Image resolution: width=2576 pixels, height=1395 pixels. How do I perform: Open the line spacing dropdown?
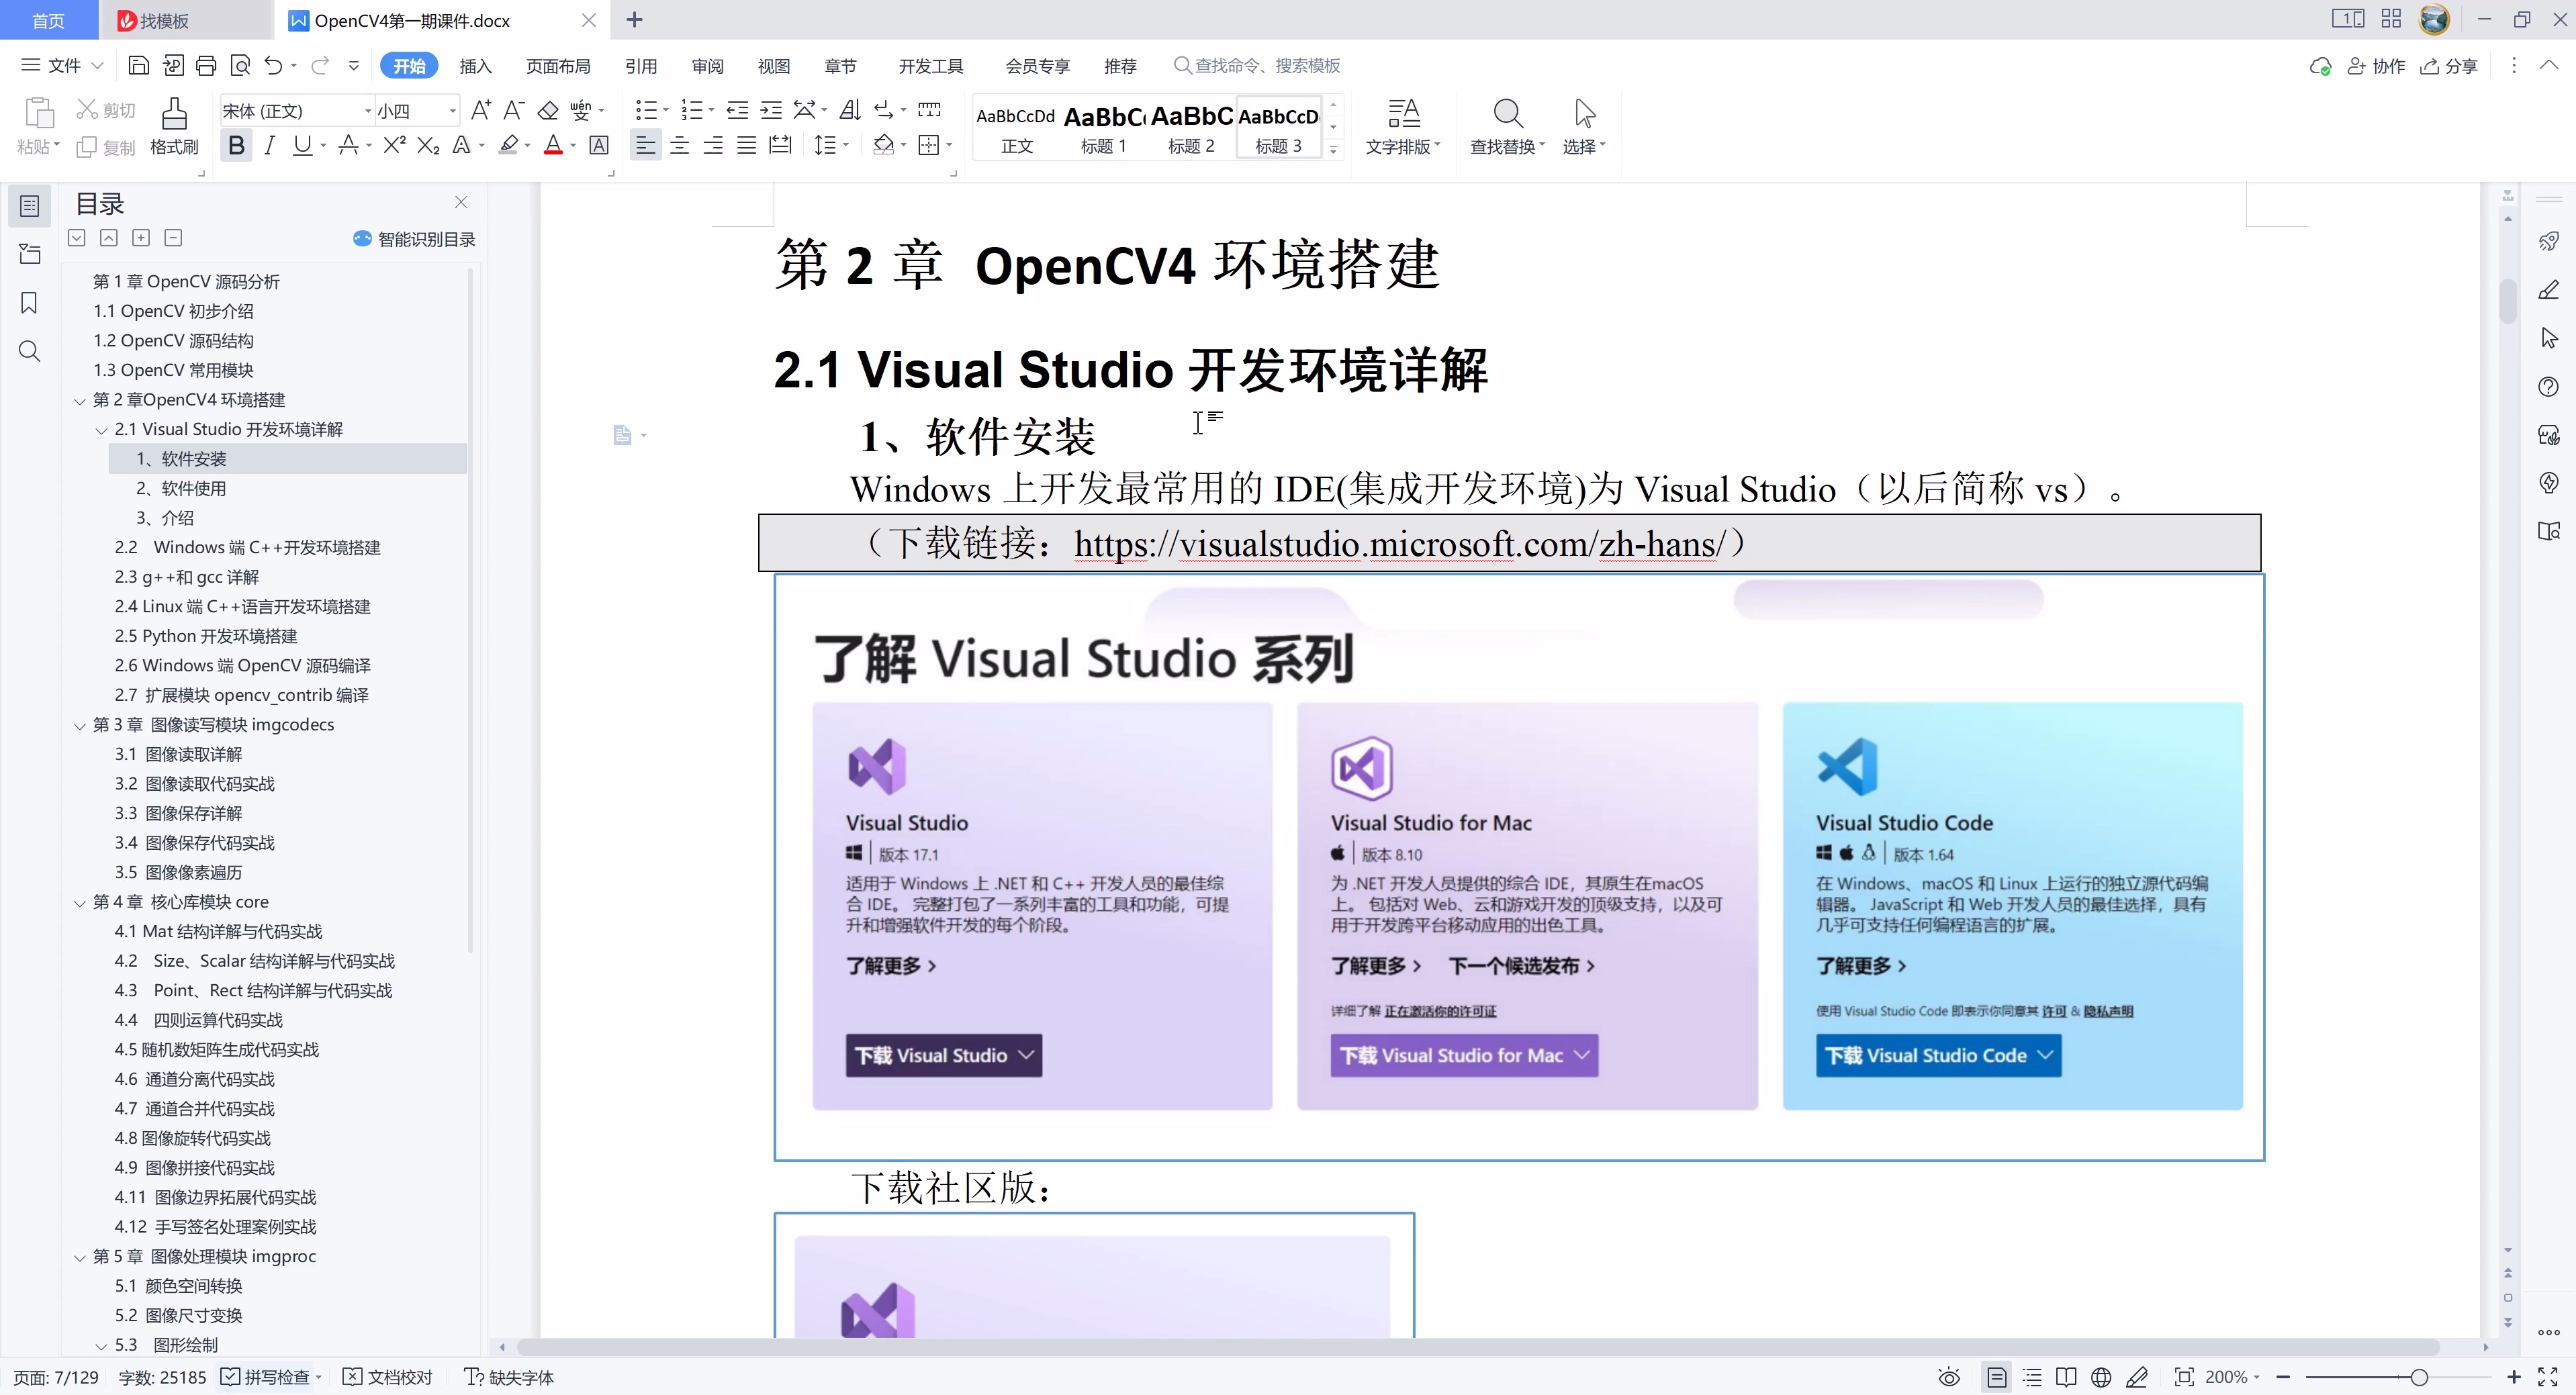(831, 145)
